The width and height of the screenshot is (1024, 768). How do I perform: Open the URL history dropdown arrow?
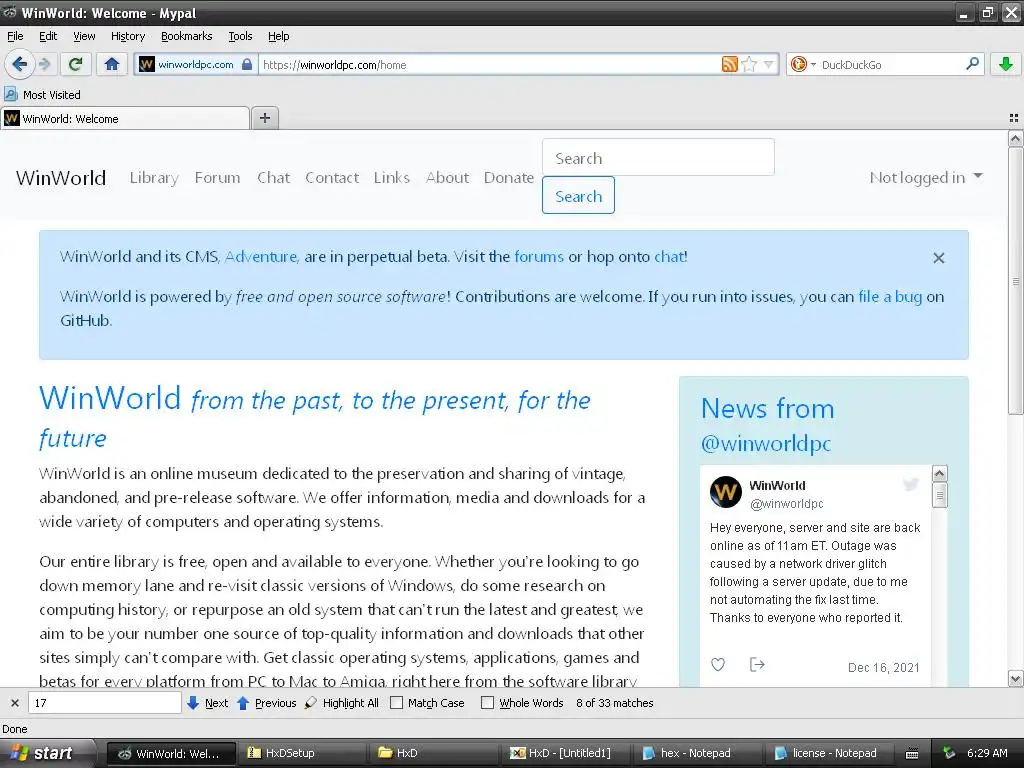768,64
